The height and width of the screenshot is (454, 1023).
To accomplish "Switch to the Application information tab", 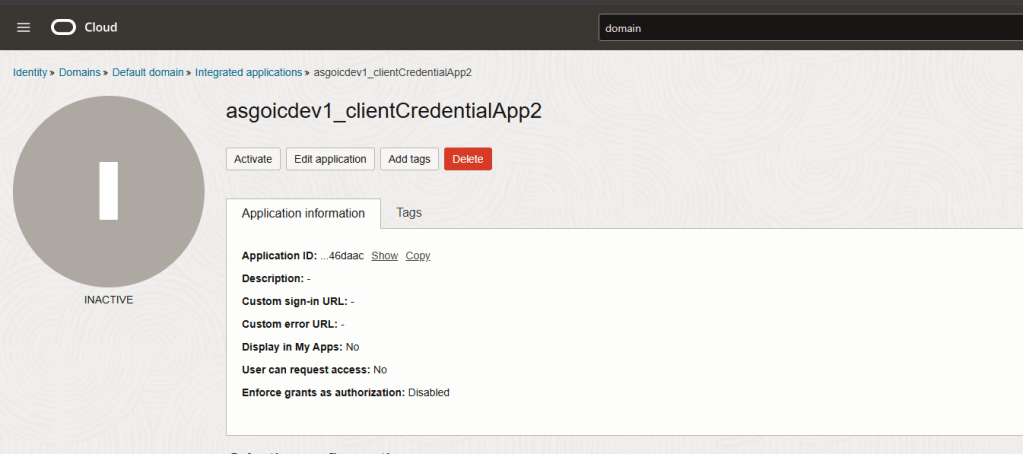I will tap(303, 213).
